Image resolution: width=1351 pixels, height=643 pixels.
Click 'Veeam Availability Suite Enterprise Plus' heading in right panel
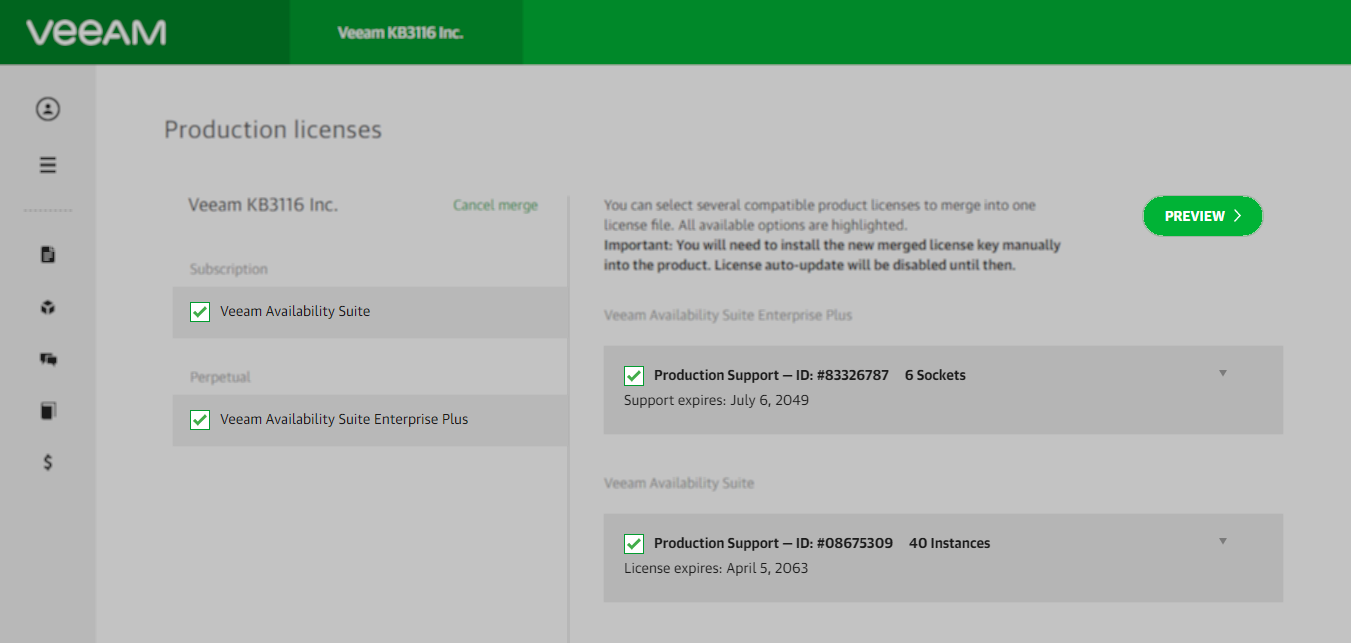(728, 315)
